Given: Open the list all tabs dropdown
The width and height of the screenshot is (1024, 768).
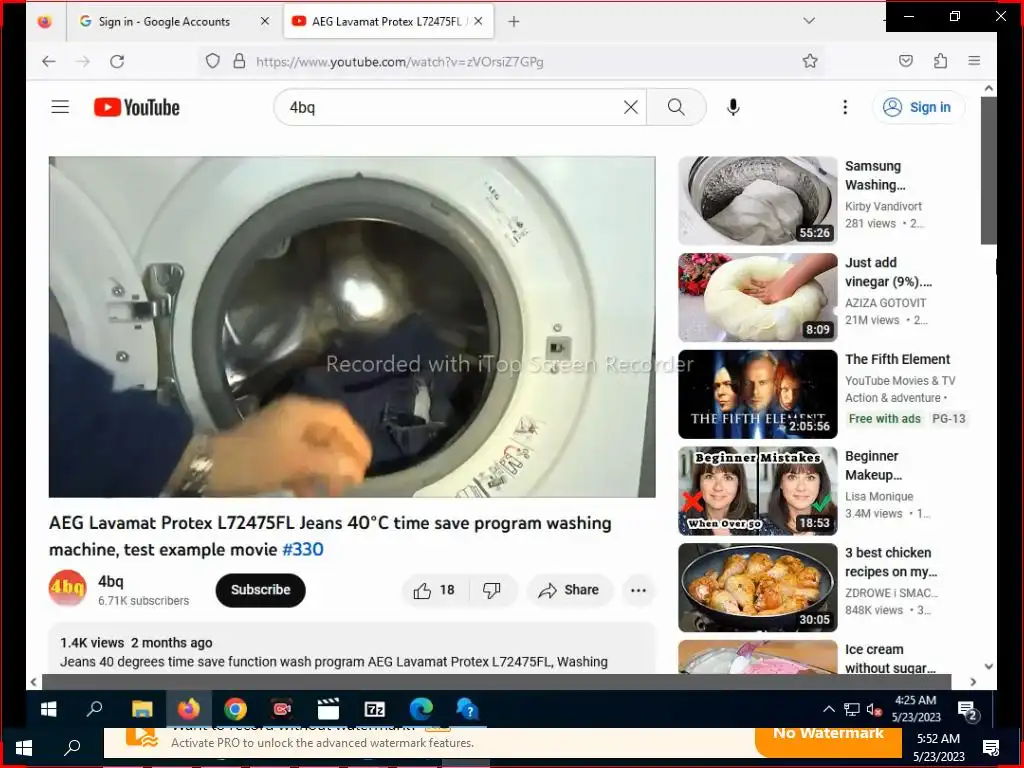Looking at the screenshot, I should pyautogui.click(x=809, y=21).
